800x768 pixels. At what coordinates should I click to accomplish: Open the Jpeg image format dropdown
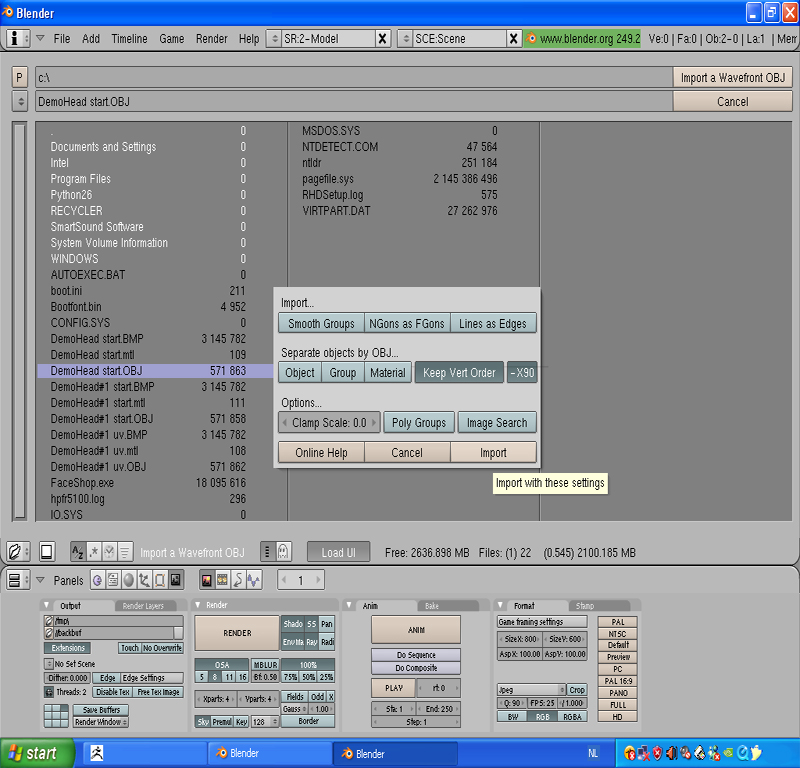click(x=532, y=690)
